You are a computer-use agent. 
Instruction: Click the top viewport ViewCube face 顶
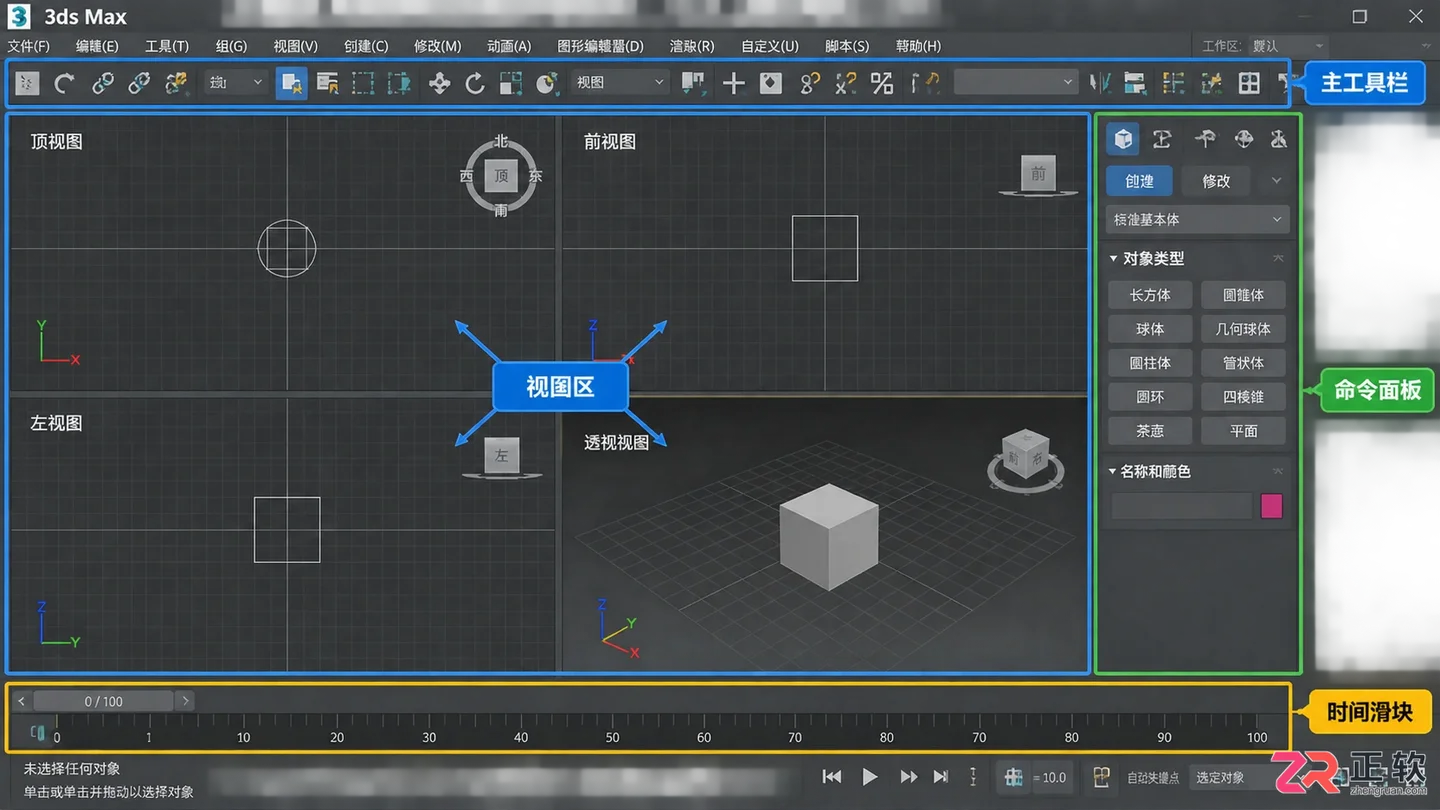point(501,176)
